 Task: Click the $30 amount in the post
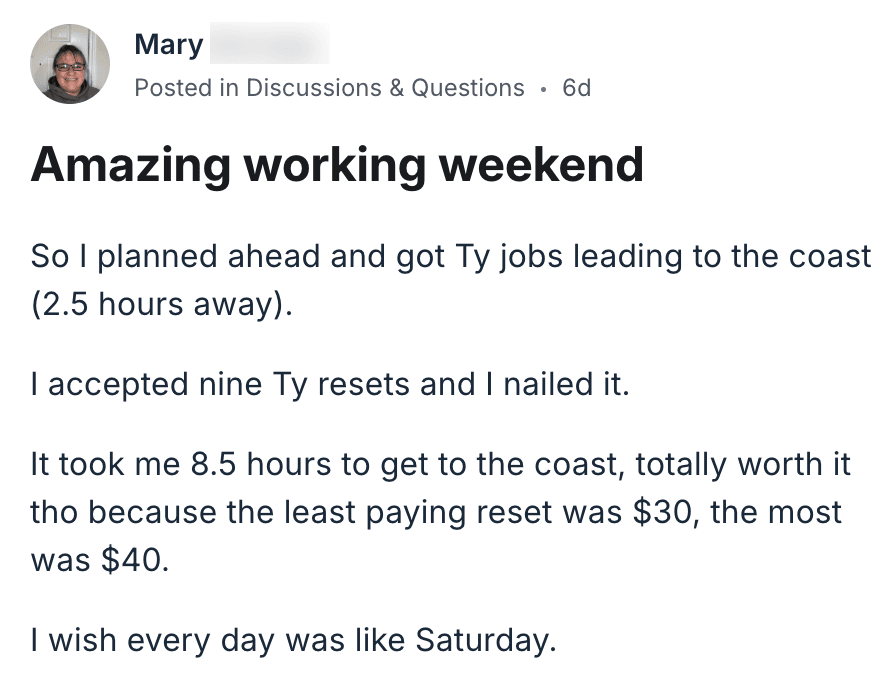click(x=663, y=512)
